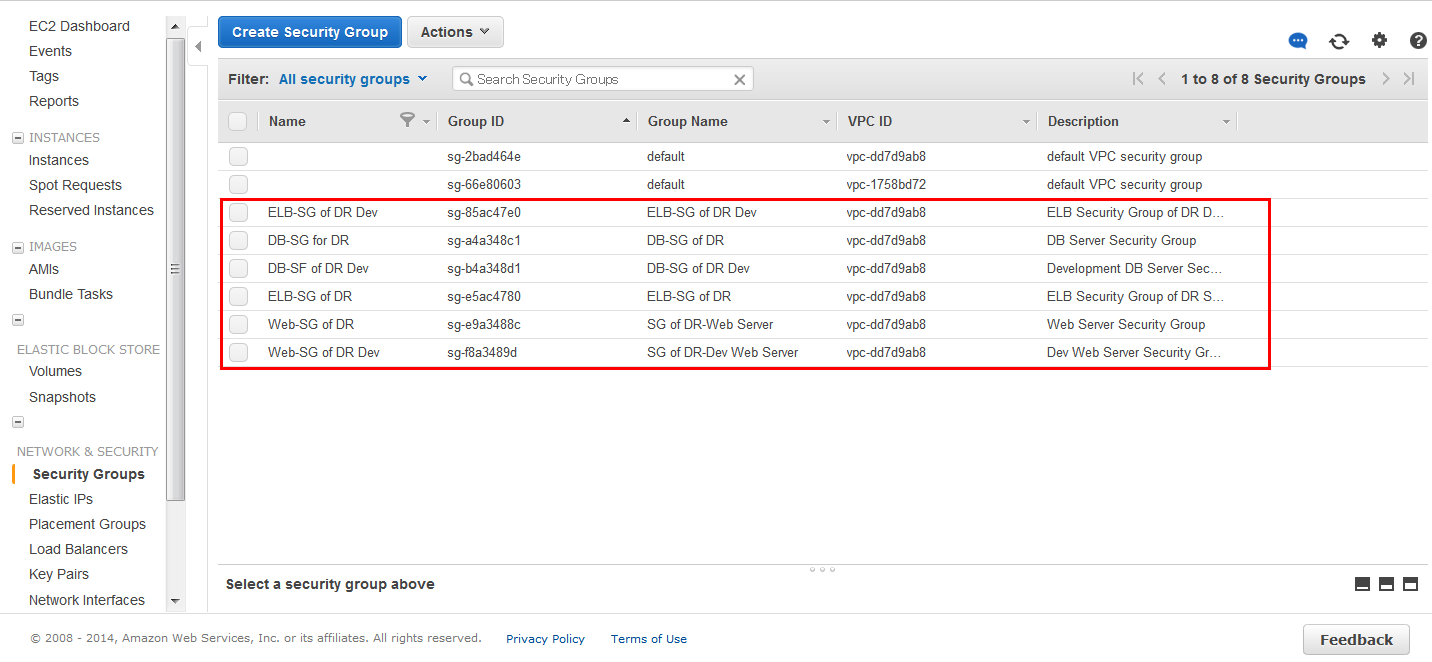Screen dimensions: 1432x662
Task: Click the Create Security Group button
Action: (309, 31)
